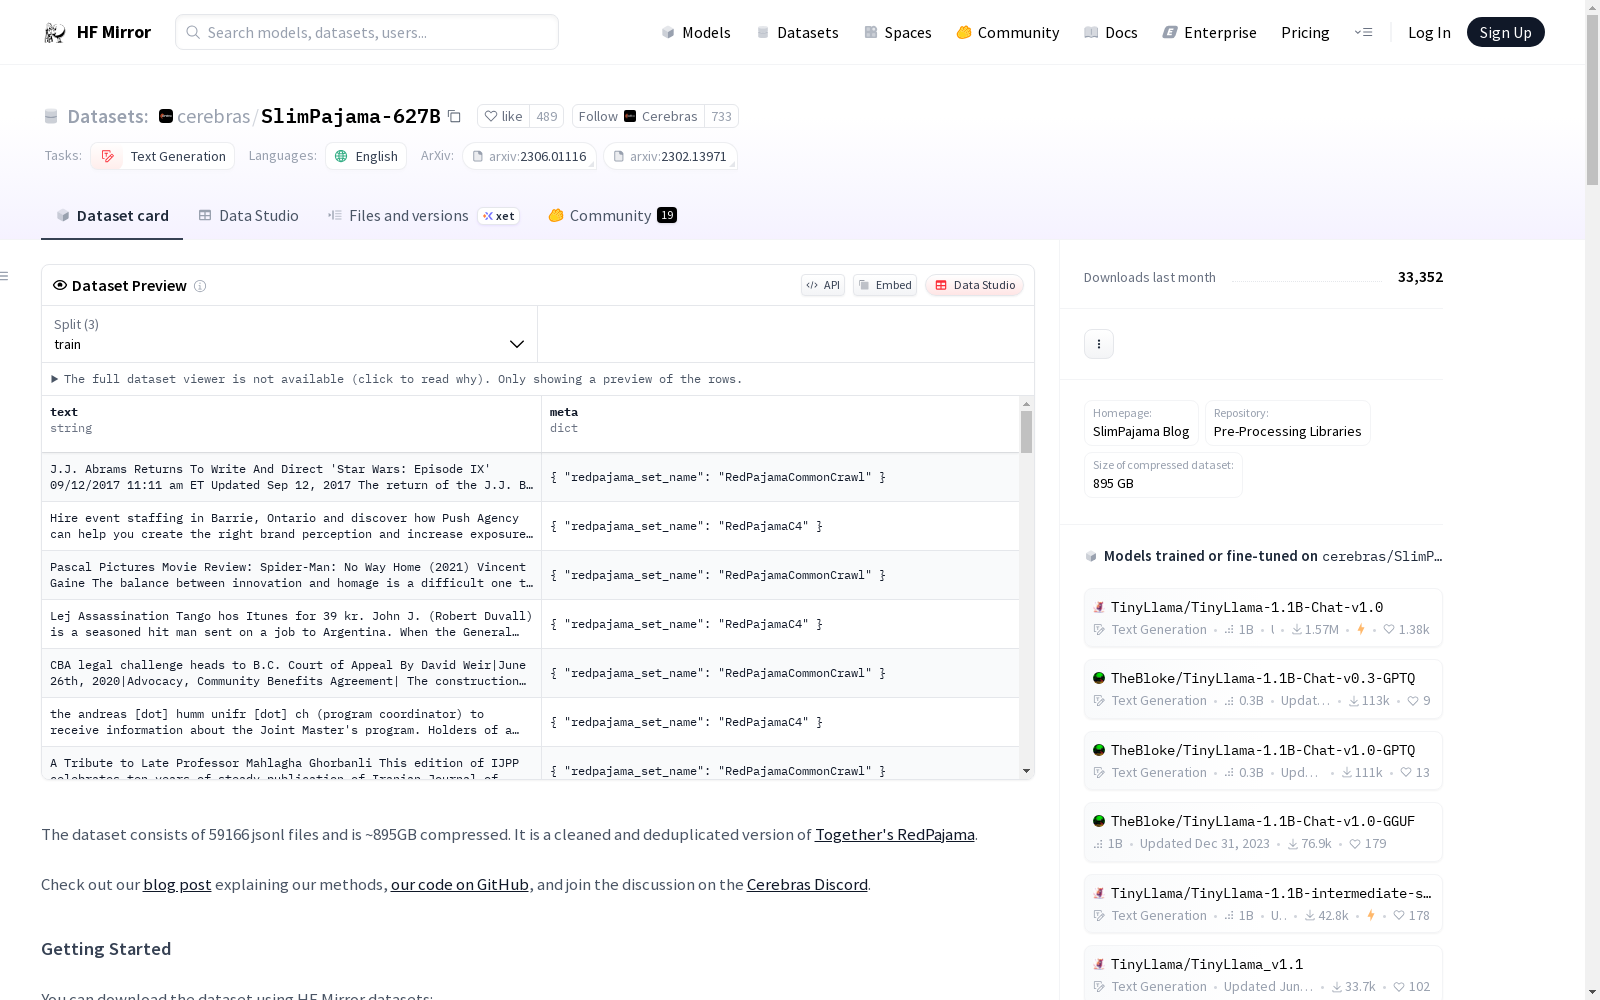Click the Sign Up button
Image resolution: width=1600 pixels, height=1000 pixels.
coord(1505,33)
